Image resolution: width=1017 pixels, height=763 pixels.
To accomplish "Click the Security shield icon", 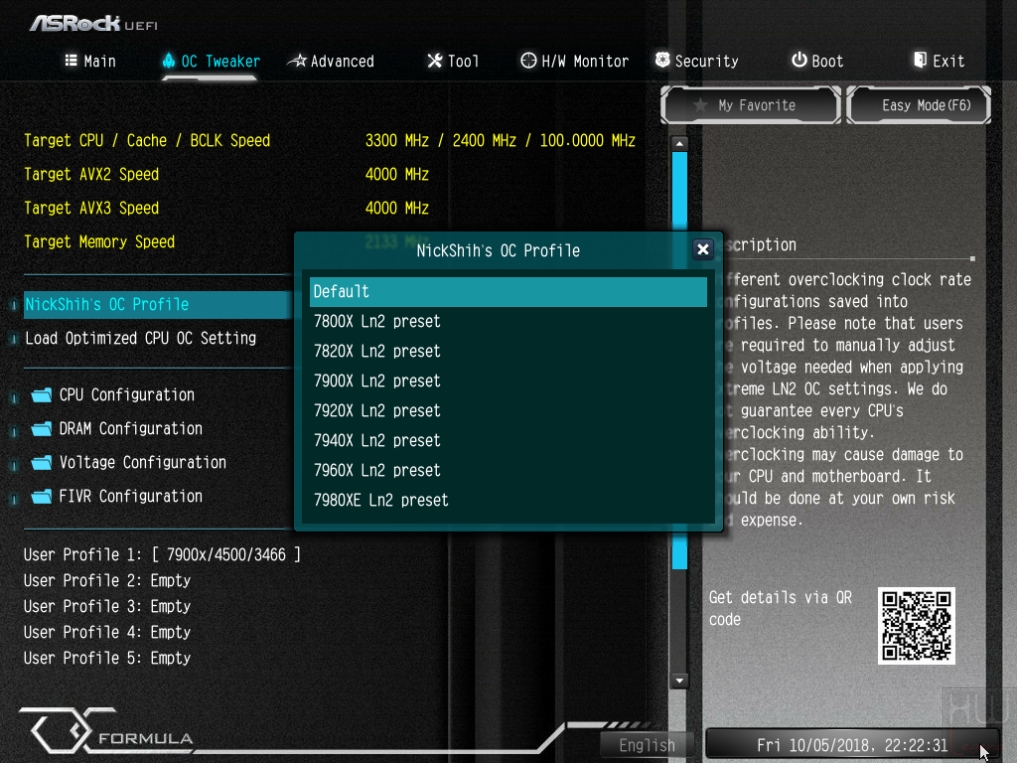I will tap(662, 60).
